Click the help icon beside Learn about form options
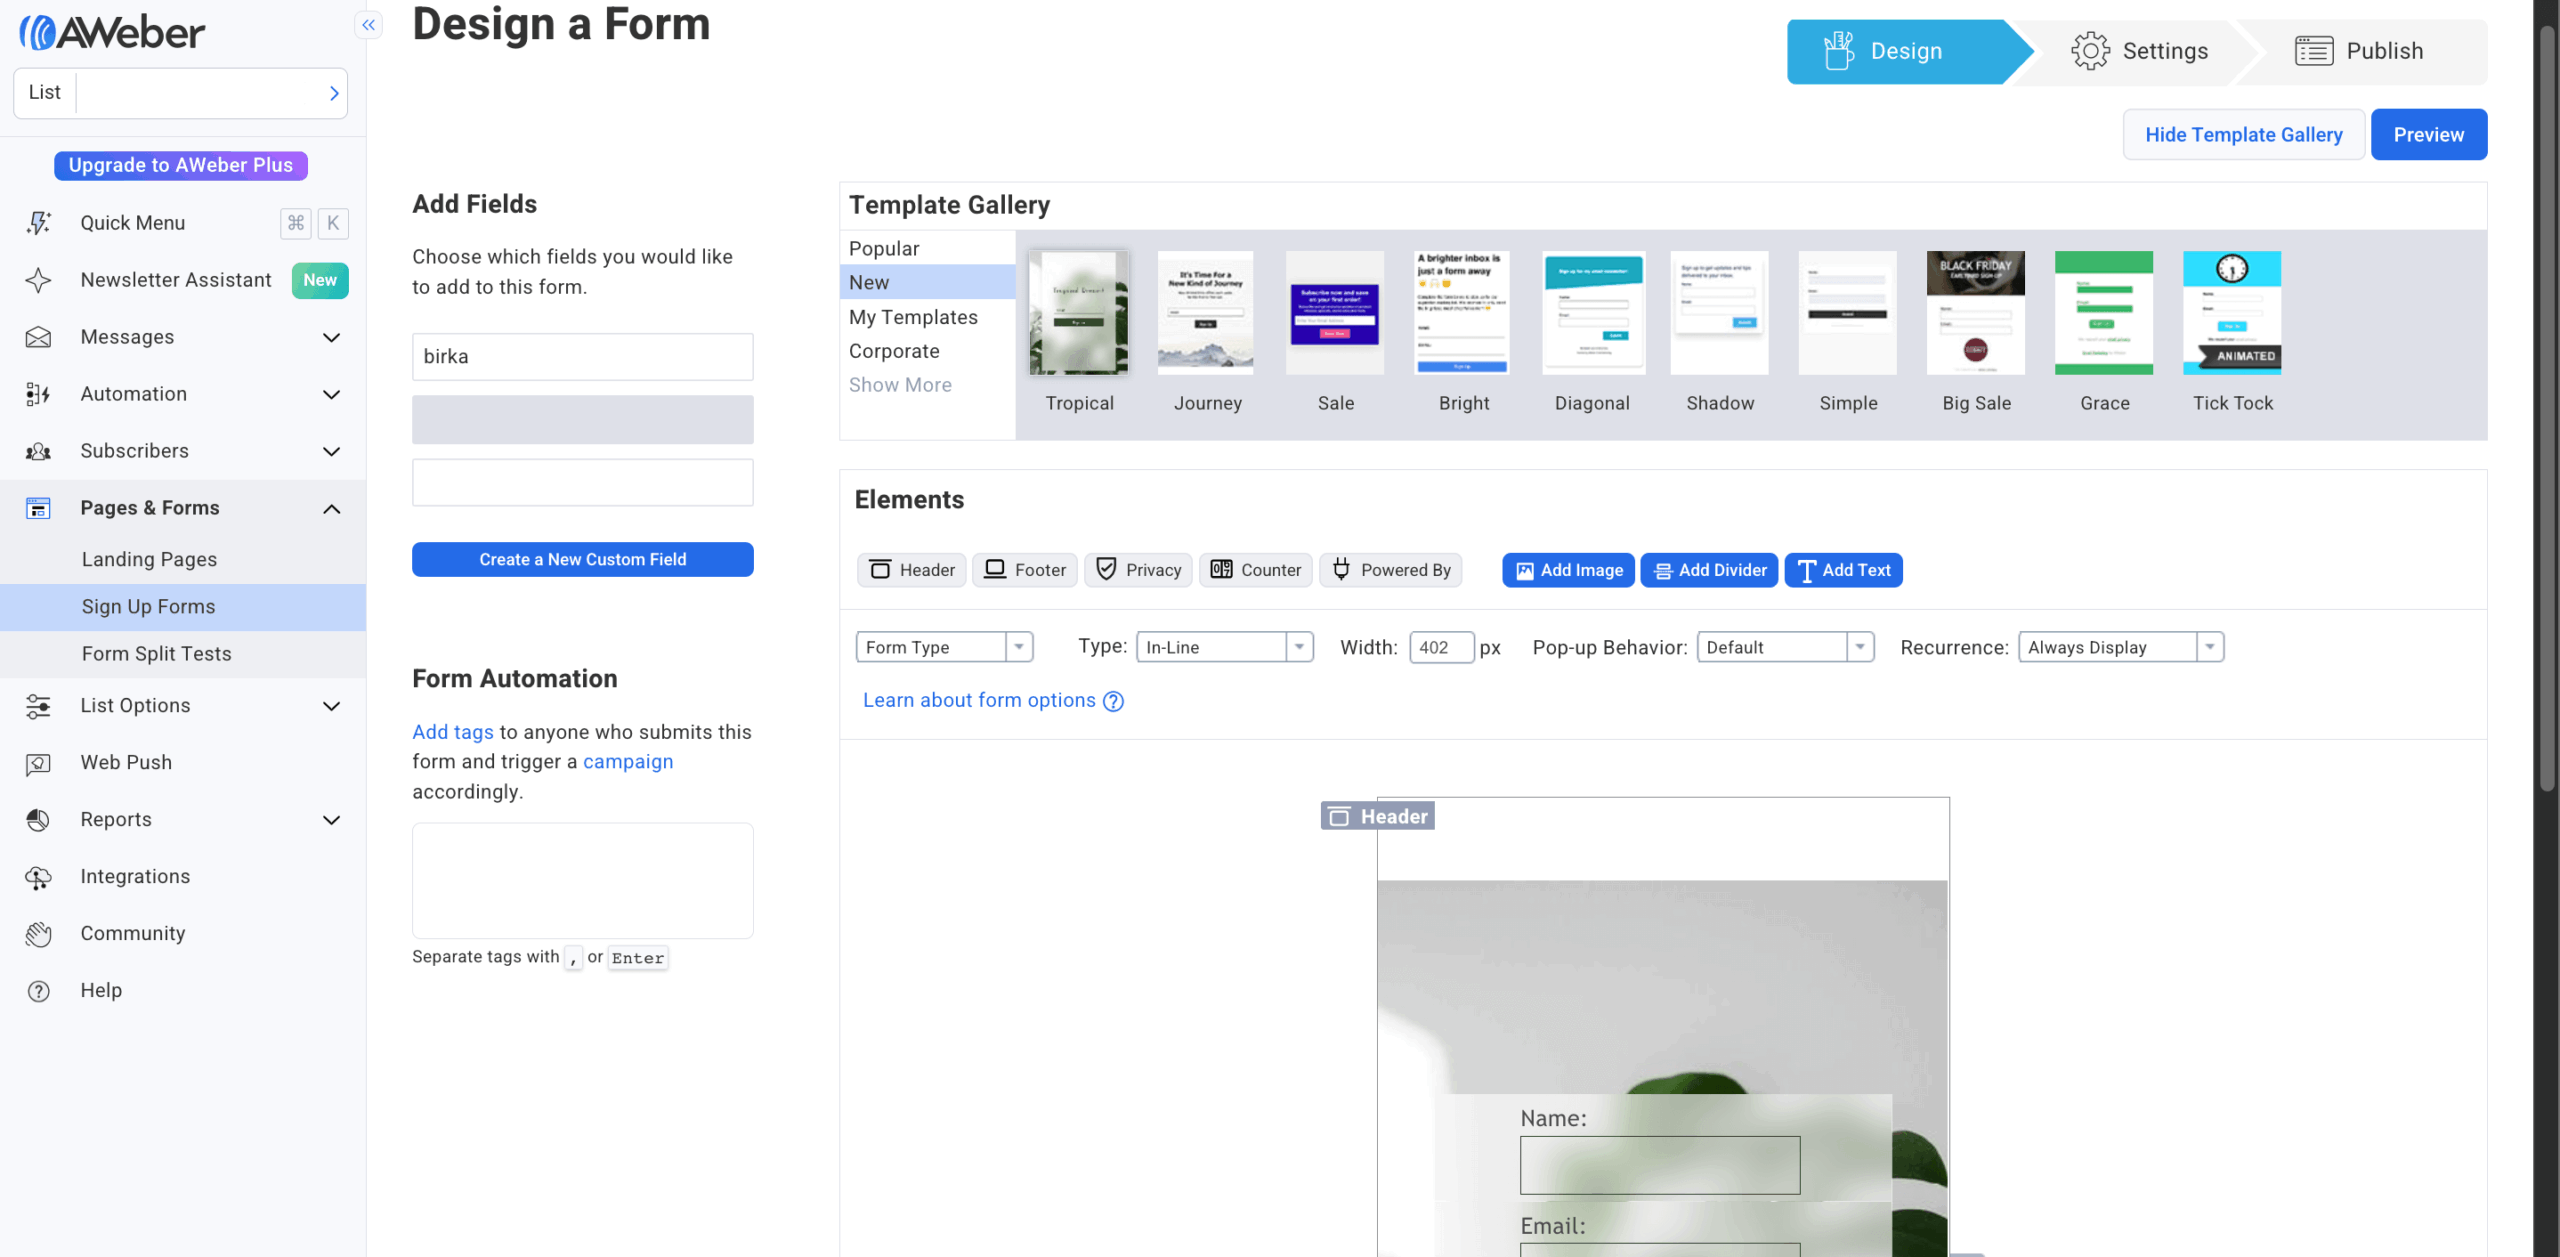This screenshot has width=2560, height=1257. 1113,701
